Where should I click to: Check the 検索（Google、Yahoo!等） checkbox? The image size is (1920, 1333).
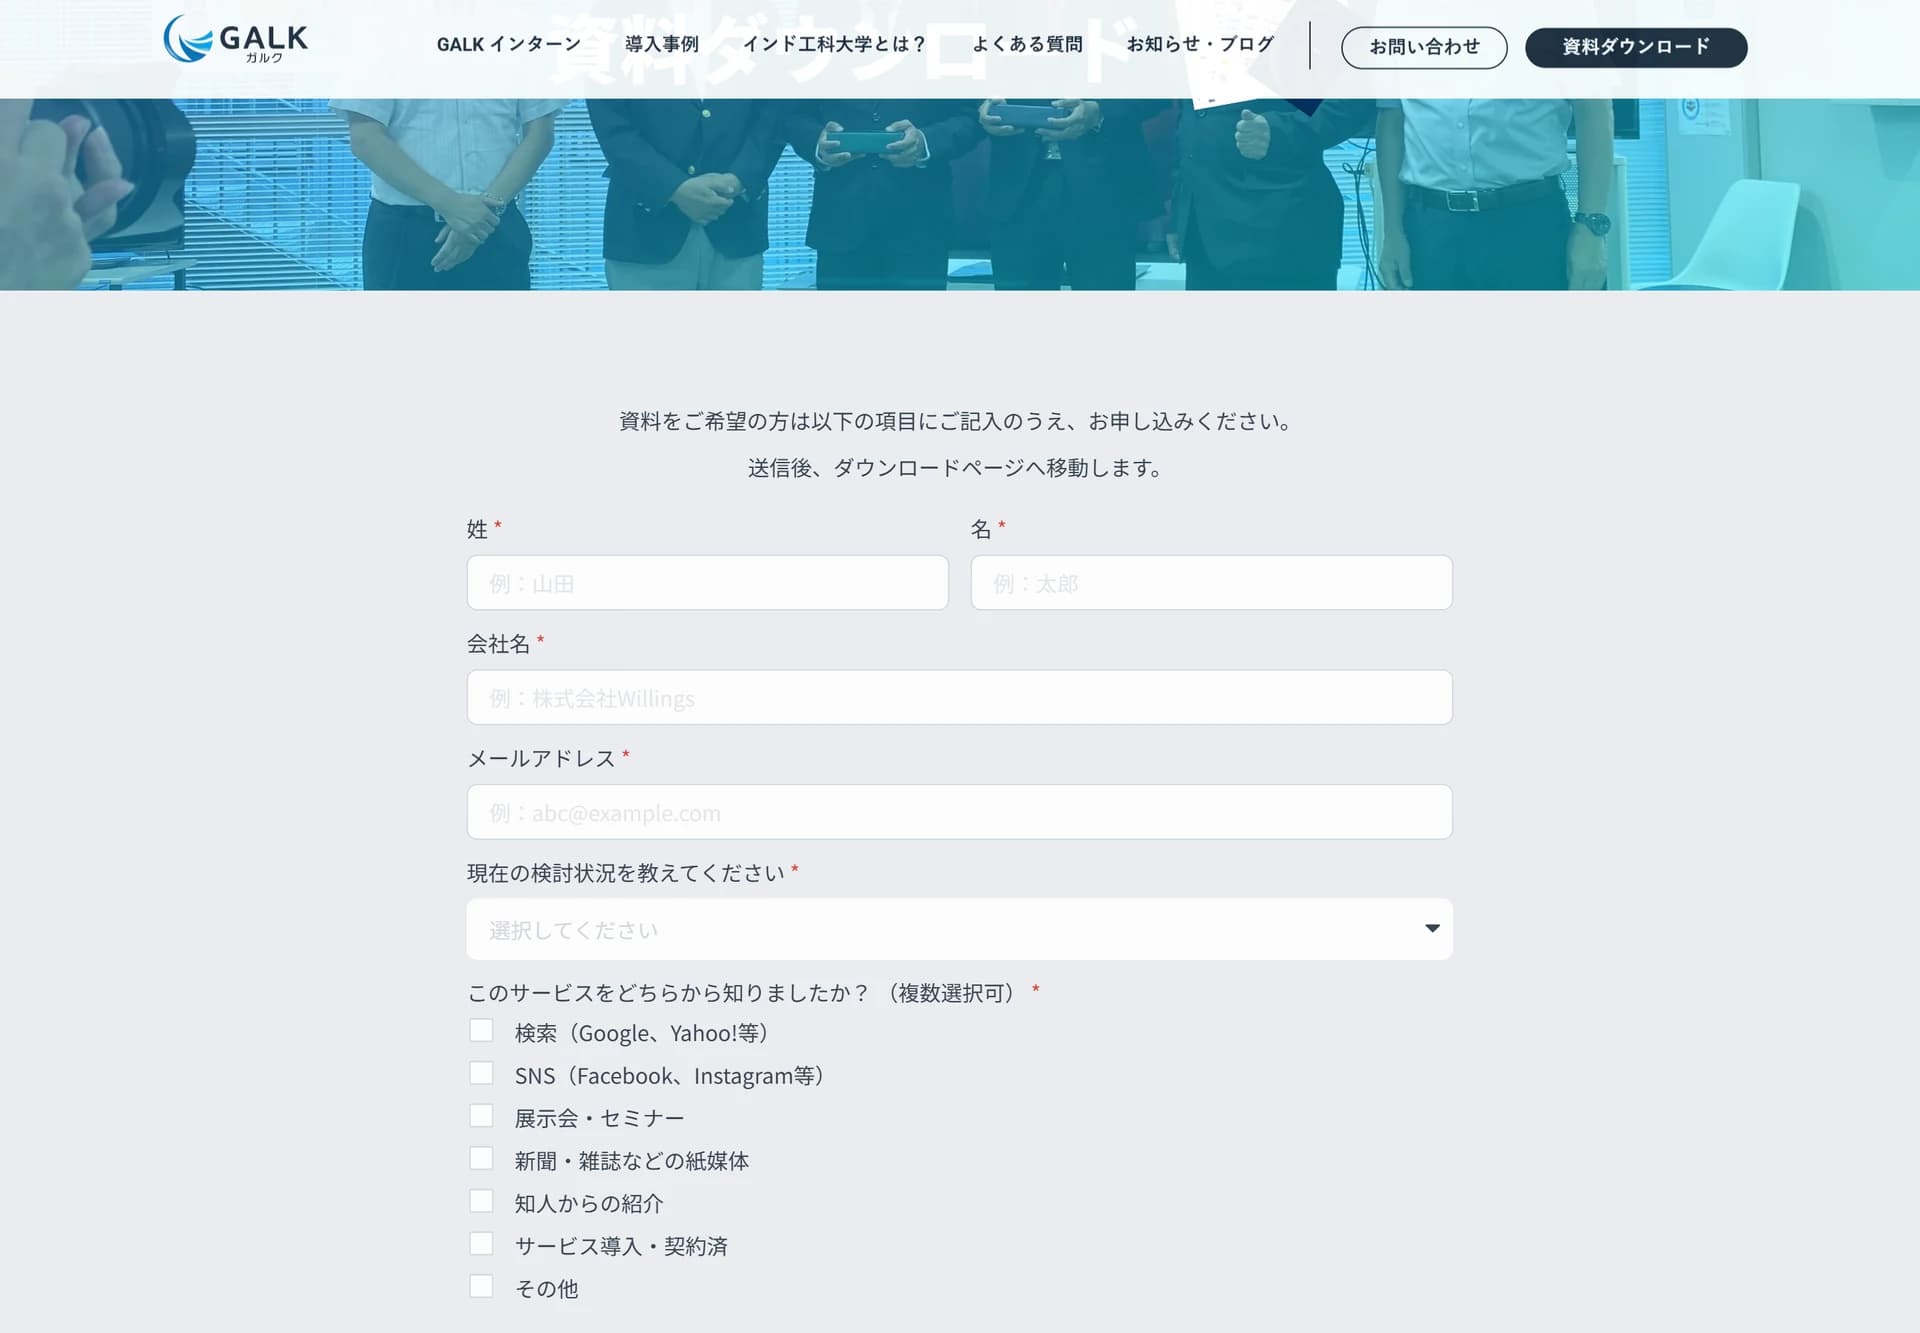[x=481, y=1031]
